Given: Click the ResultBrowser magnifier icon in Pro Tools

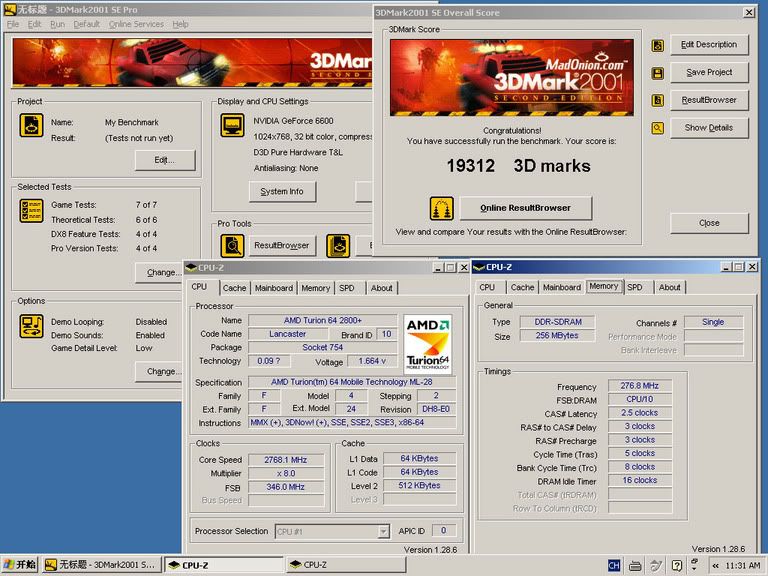Looking at the screenshot, I should point(232,246).
